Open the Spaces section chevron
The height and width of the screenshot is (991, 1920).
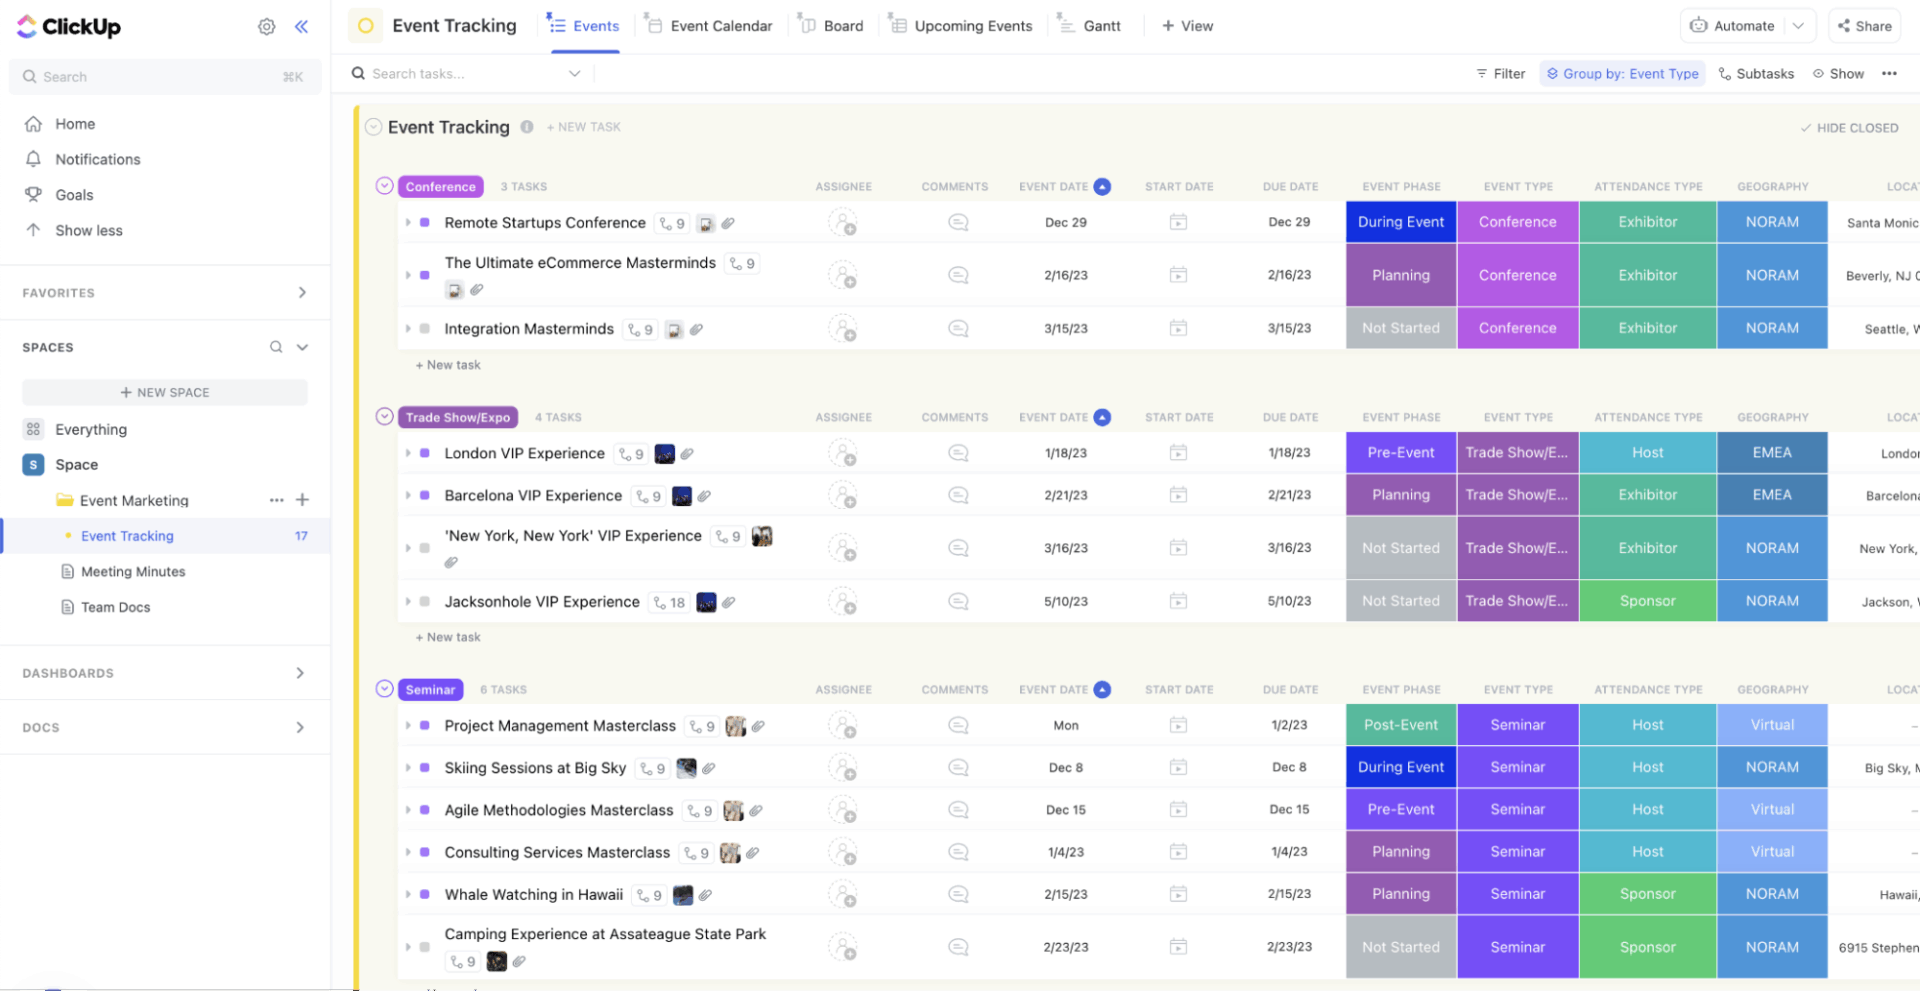point(302,347)
